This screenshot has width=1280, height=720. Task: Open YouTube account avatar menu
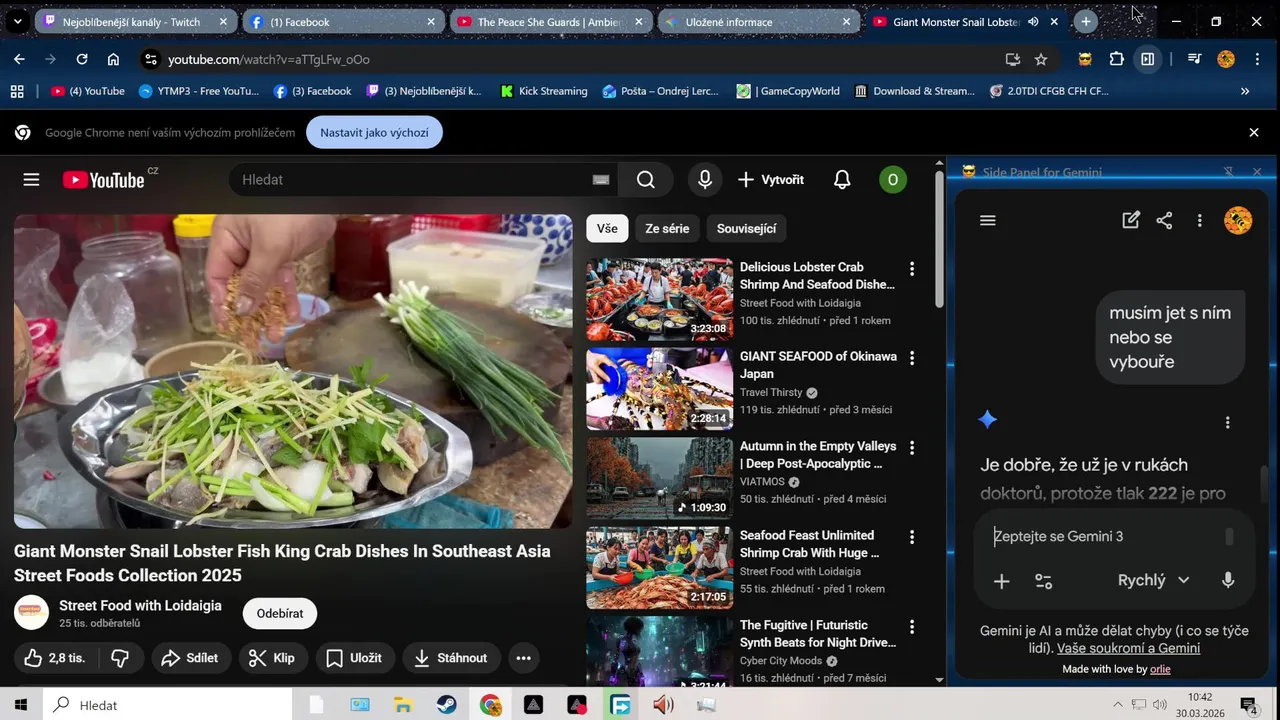(892, 180)
